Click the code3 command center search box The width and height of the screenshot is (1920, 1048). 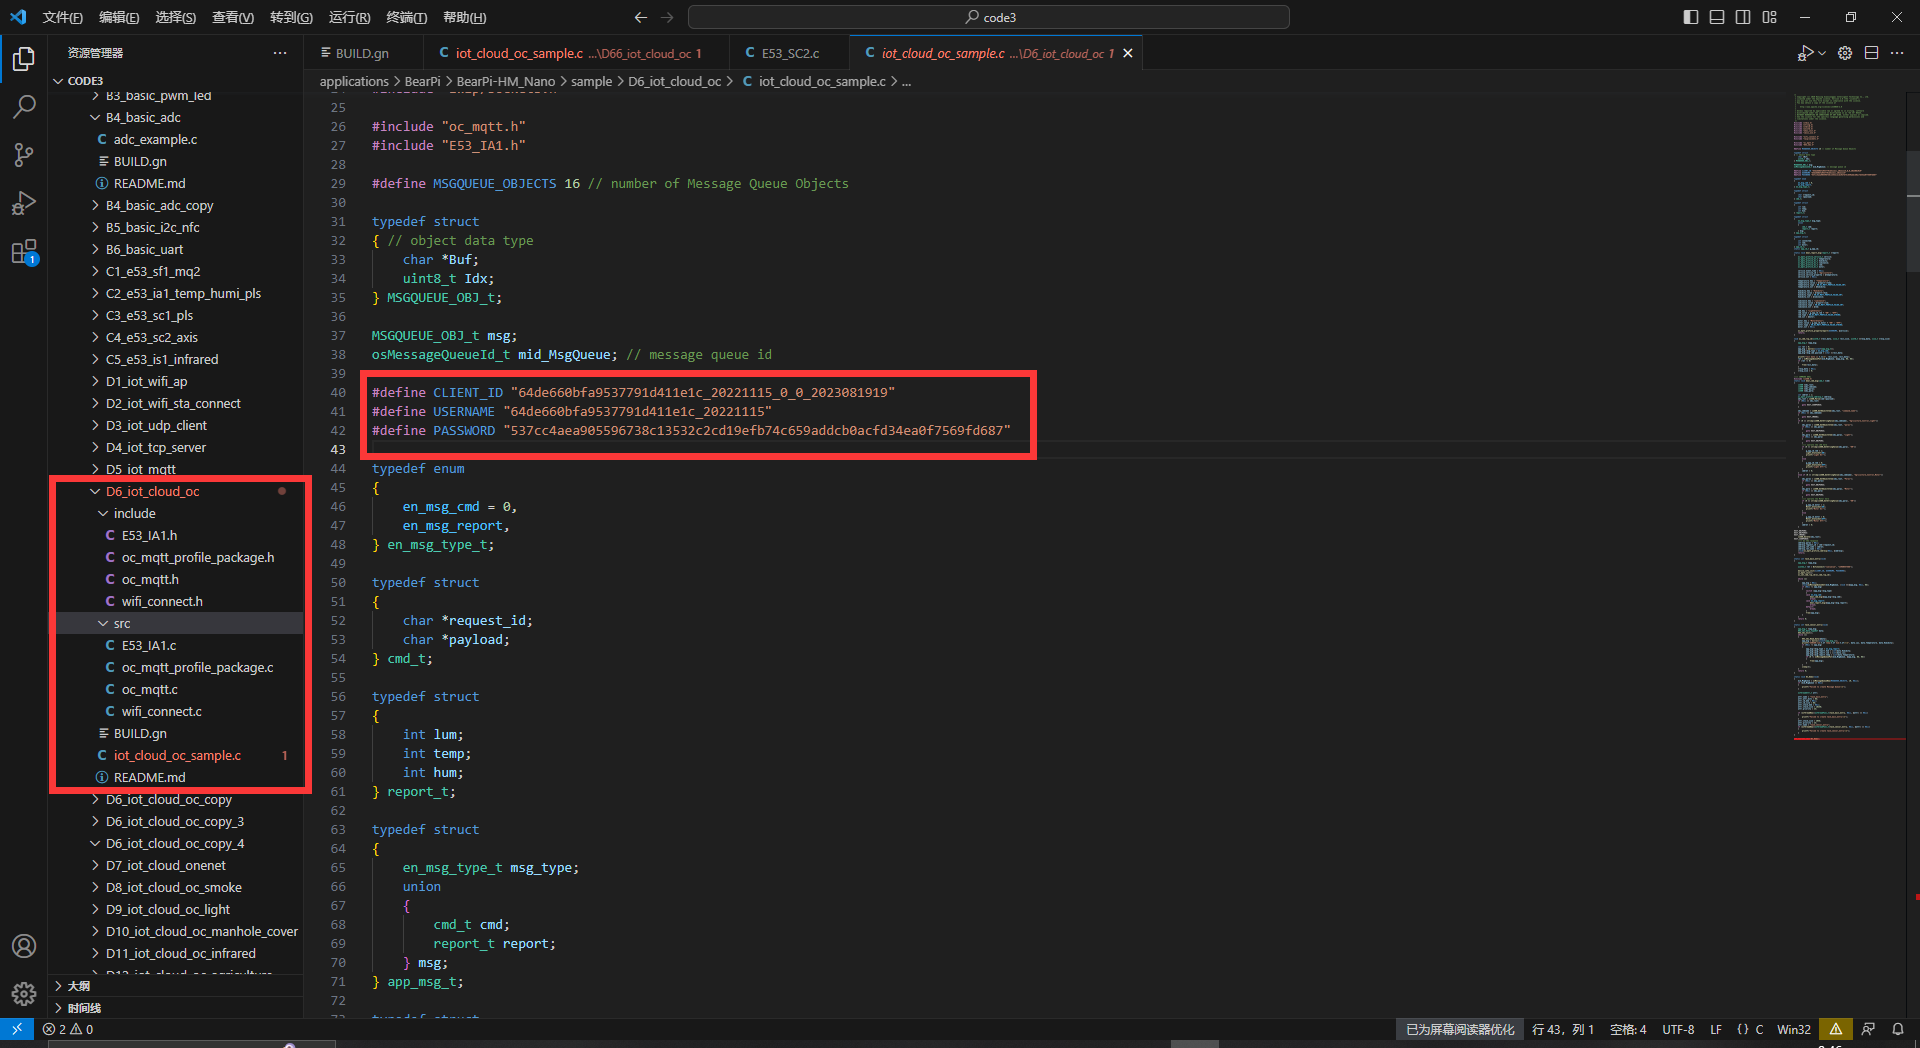(989, 17)
